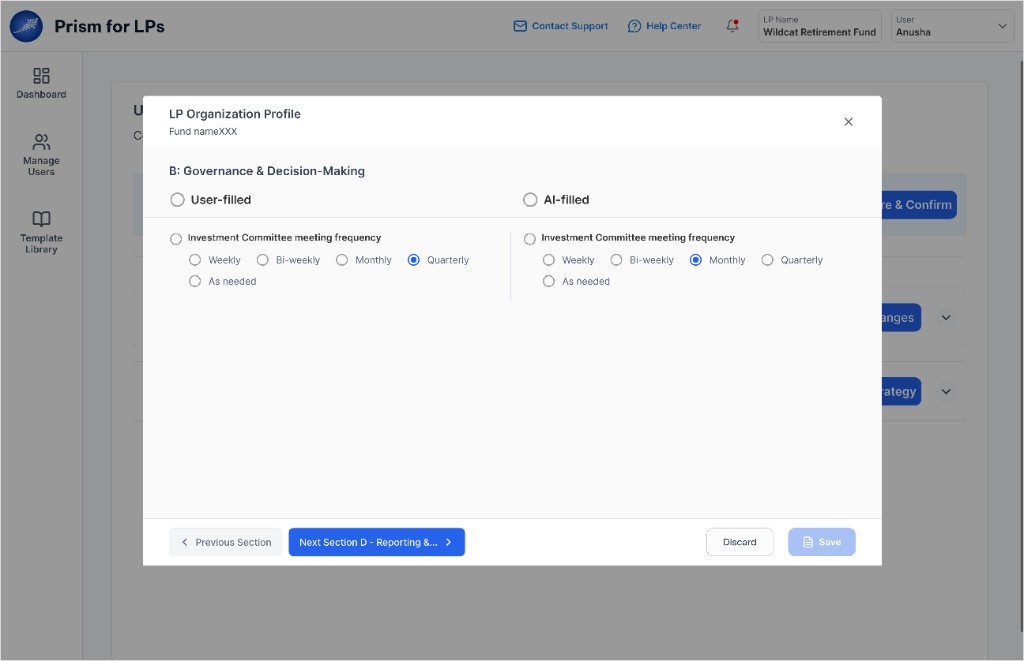This screenshot has width=1024, height=661.
Task: Expand the chevron beside the 'rategy' button
Action: [946, 391]
